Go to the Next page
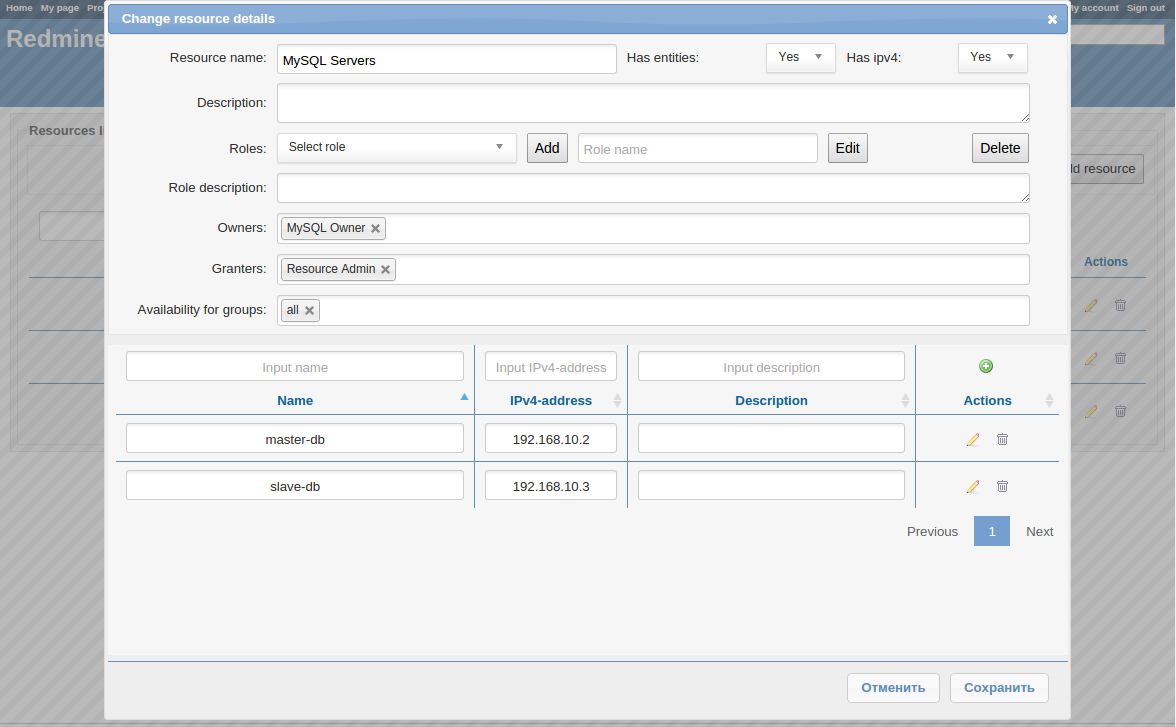The height and width of the screenshot is (727, 1176). pos(1040,531)
